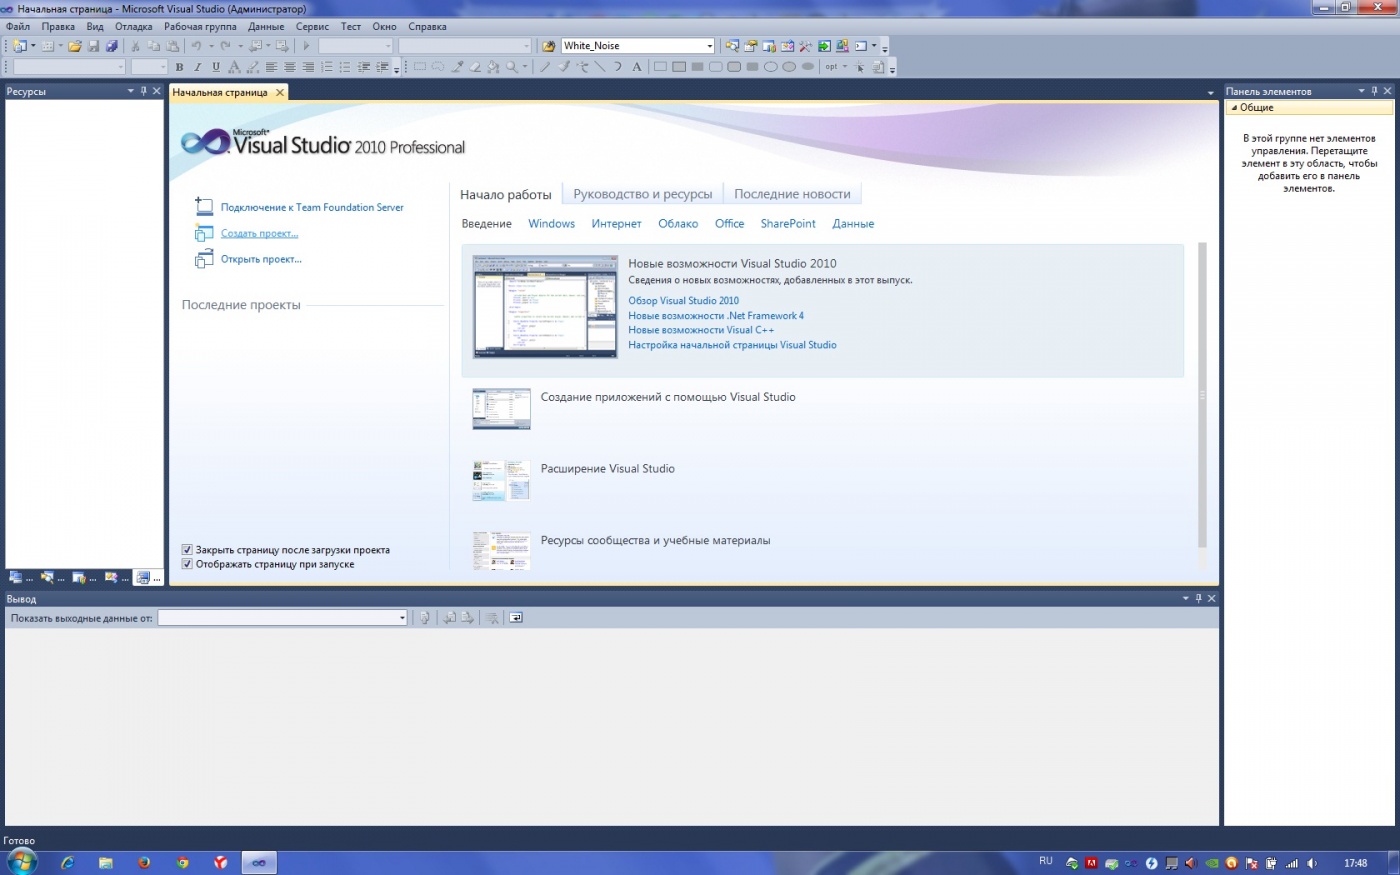Switch to 'Последние новости' tab
Viewport: 1400px width, 875px height.
pyautogui.click(x=792, y=194)
